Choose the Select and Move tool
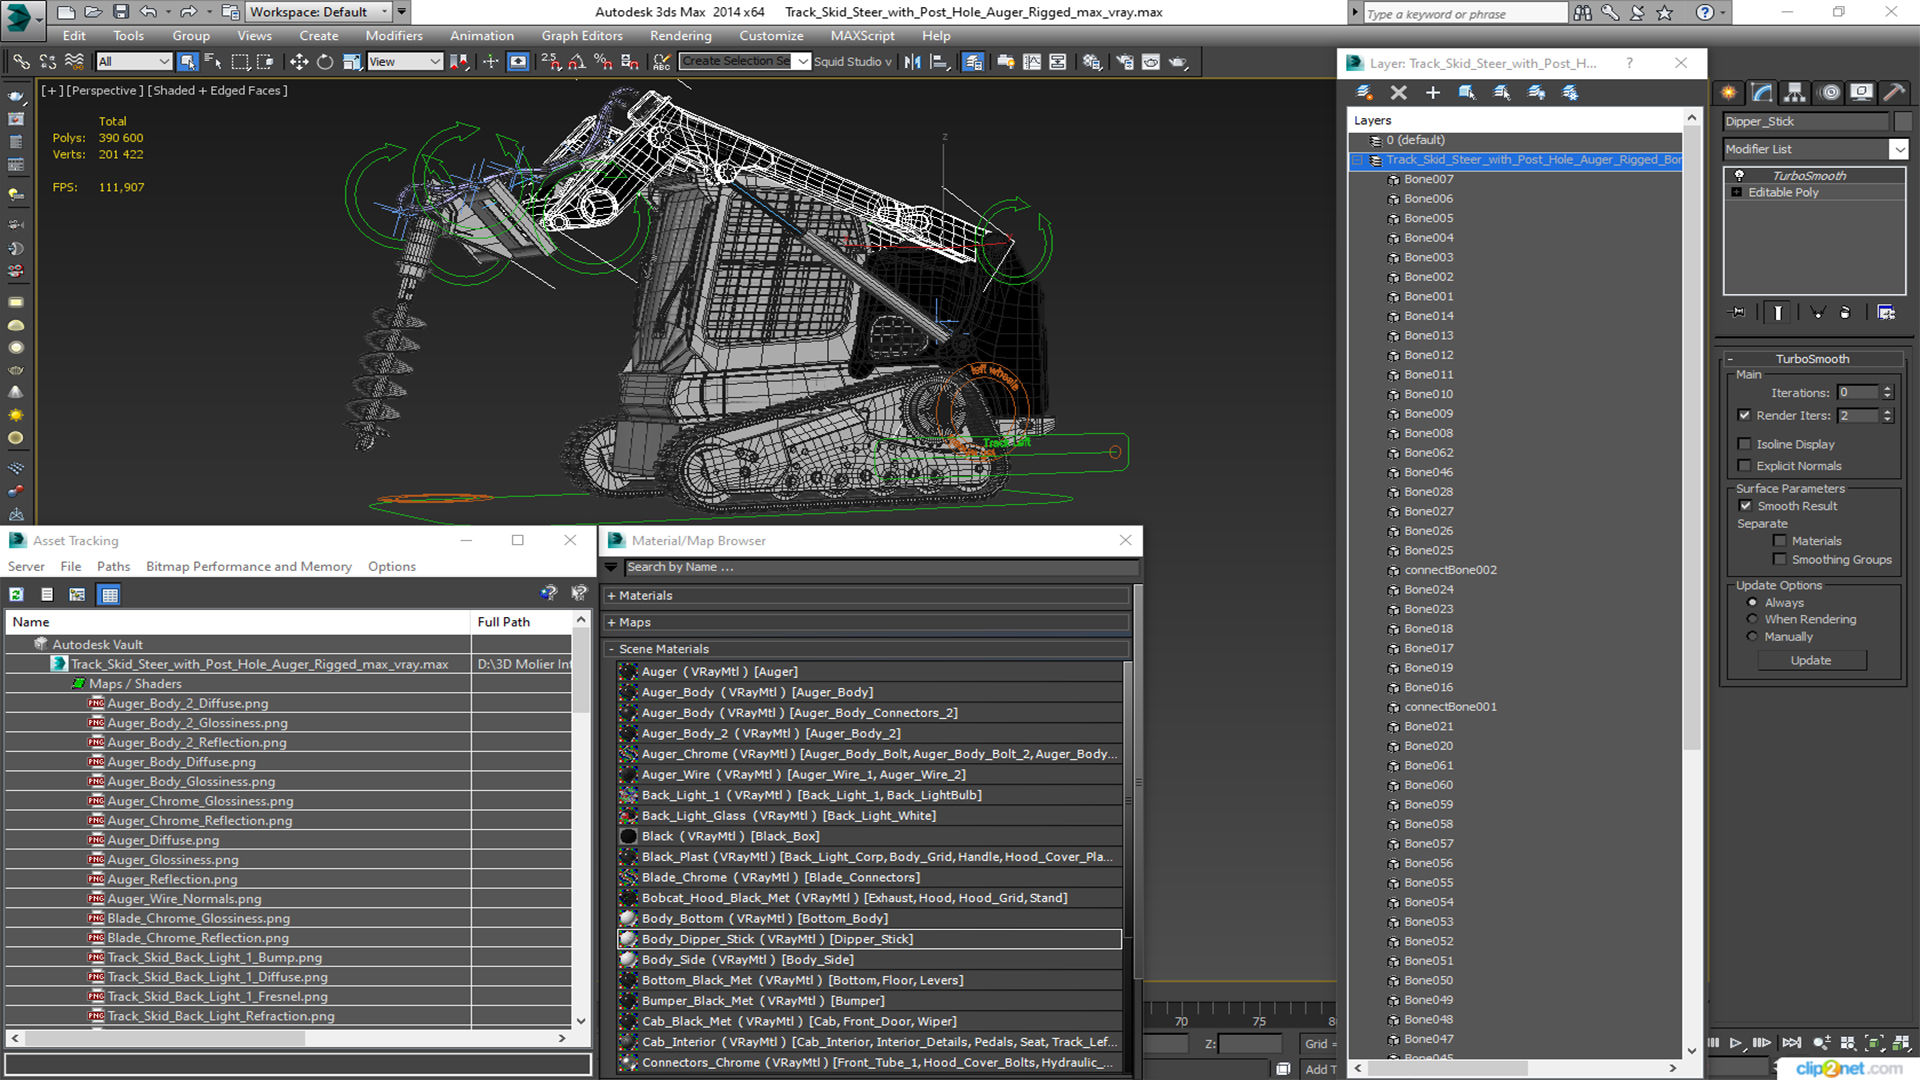Screen dimensions: 1920x1080 [x=298, y=62]
